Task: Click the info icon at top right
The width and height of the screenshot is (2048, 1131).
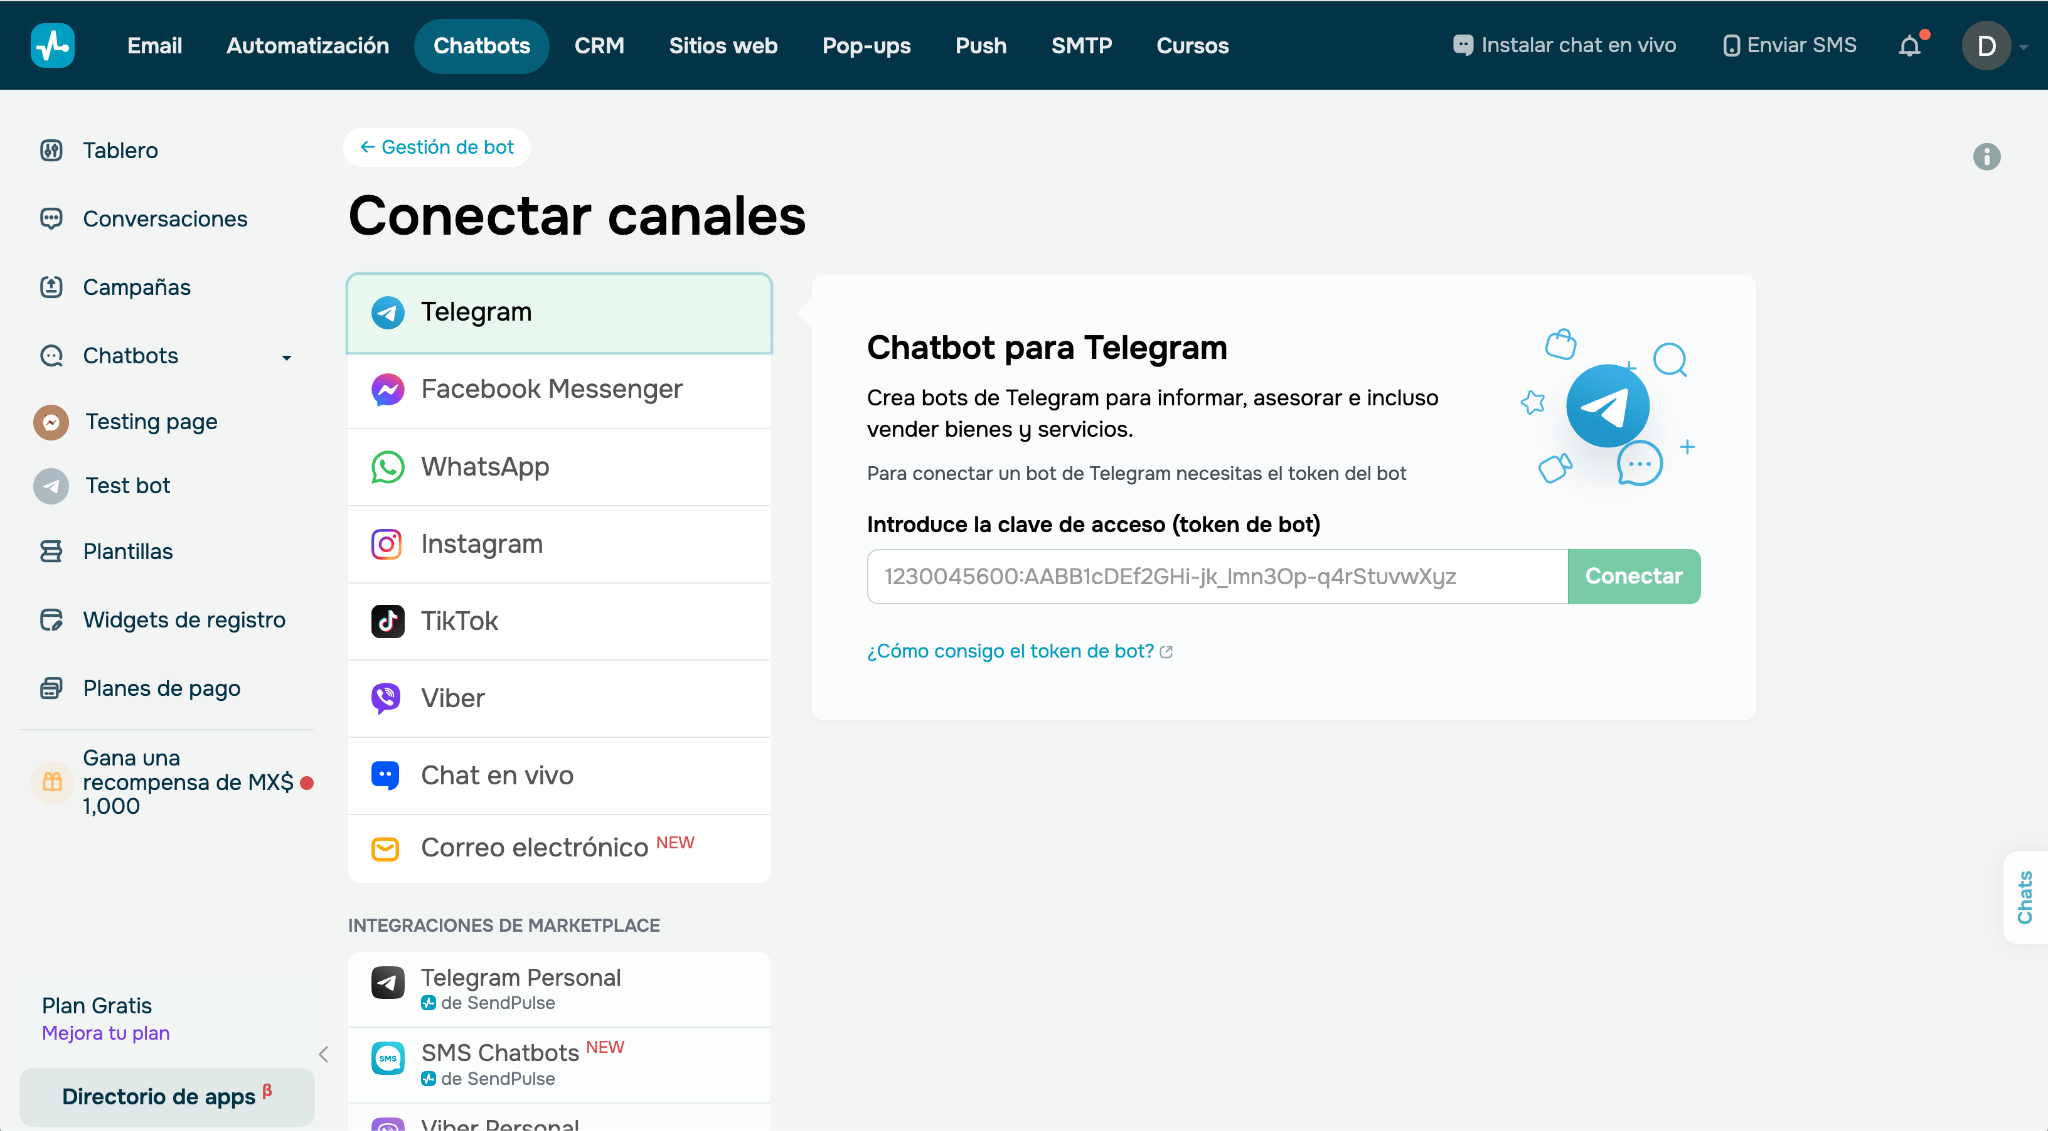Action: [x=1986, y=156]
